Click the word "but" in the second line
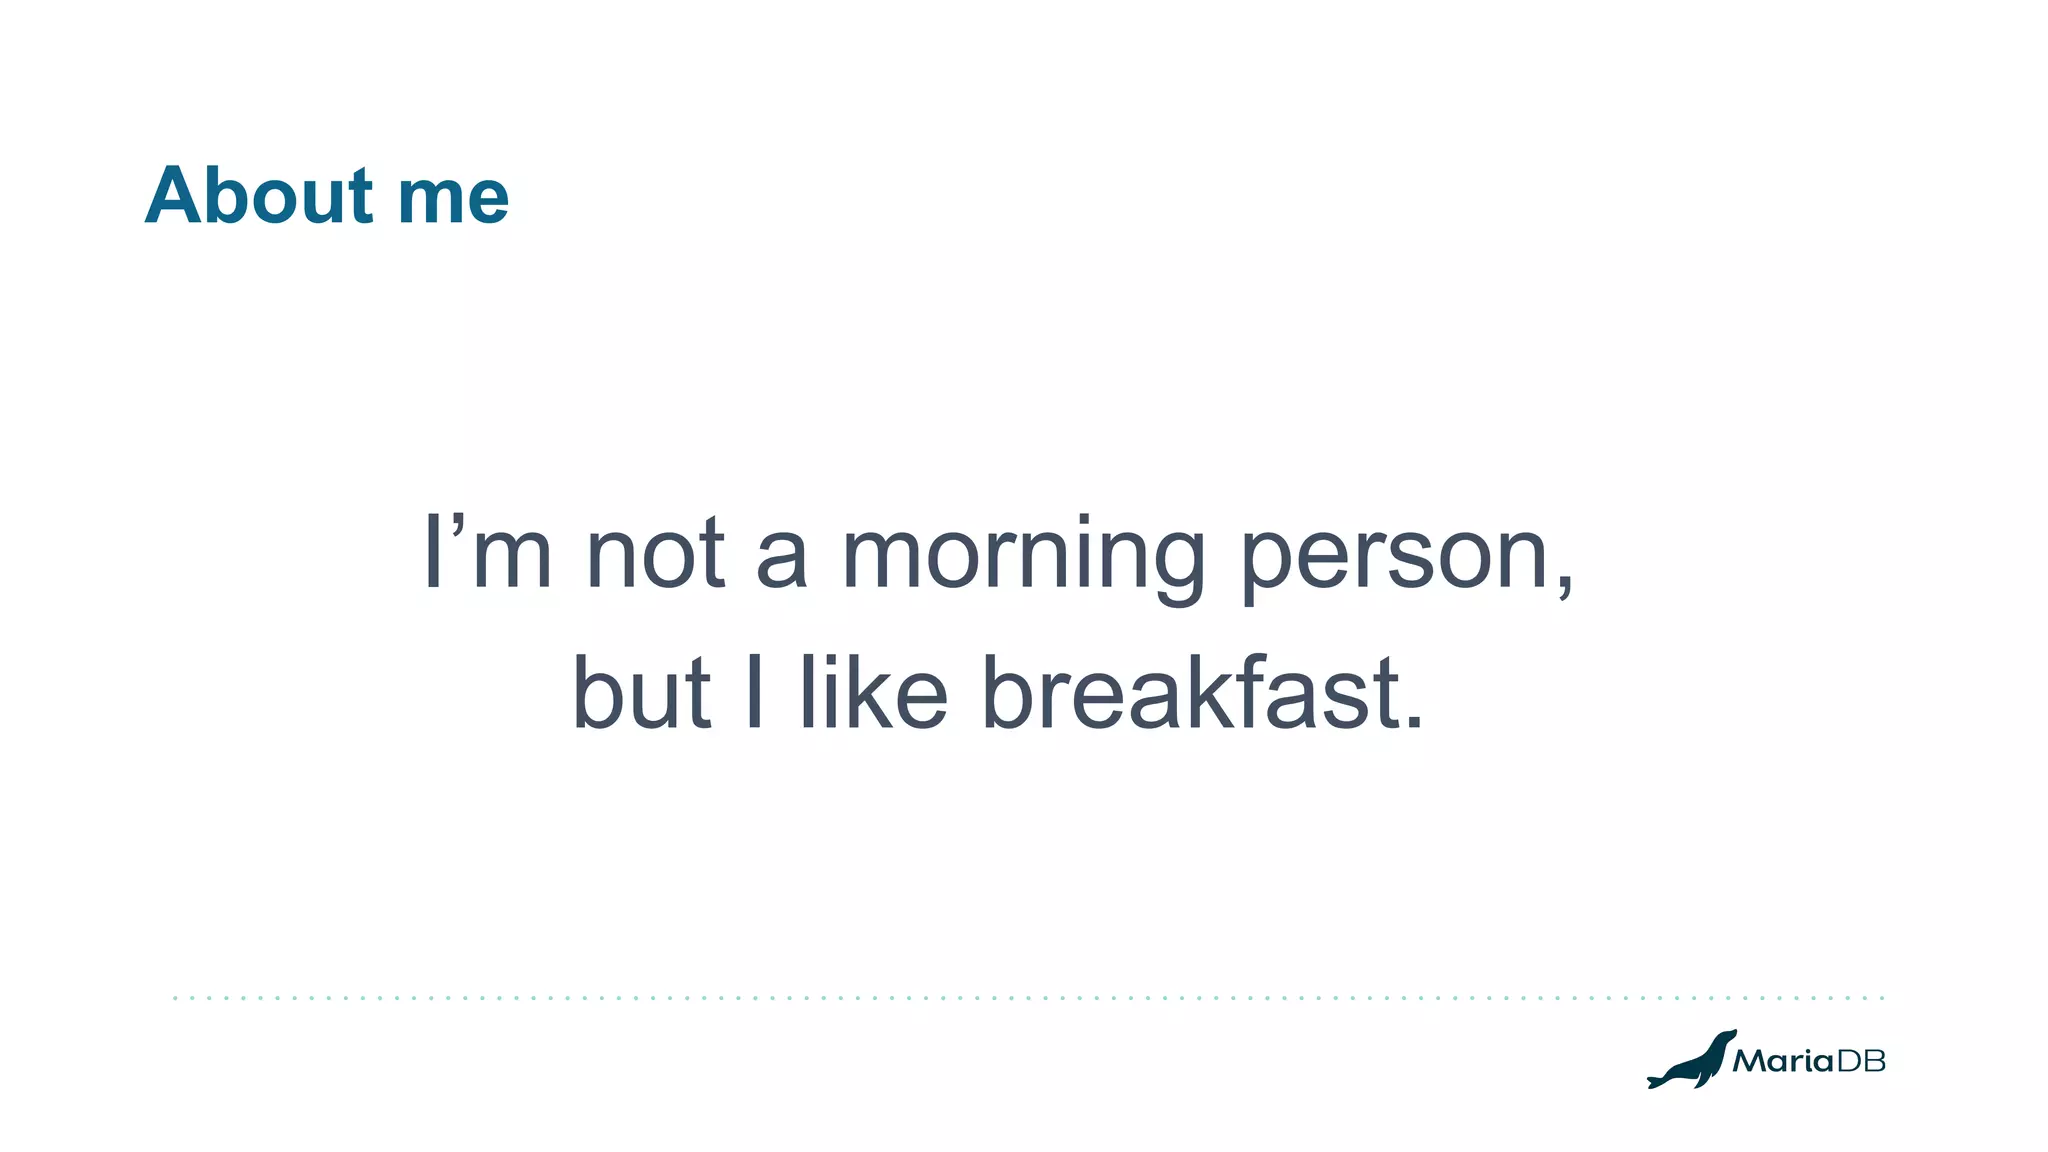This screenshot has height=1152, width=2048. [641, 692]
